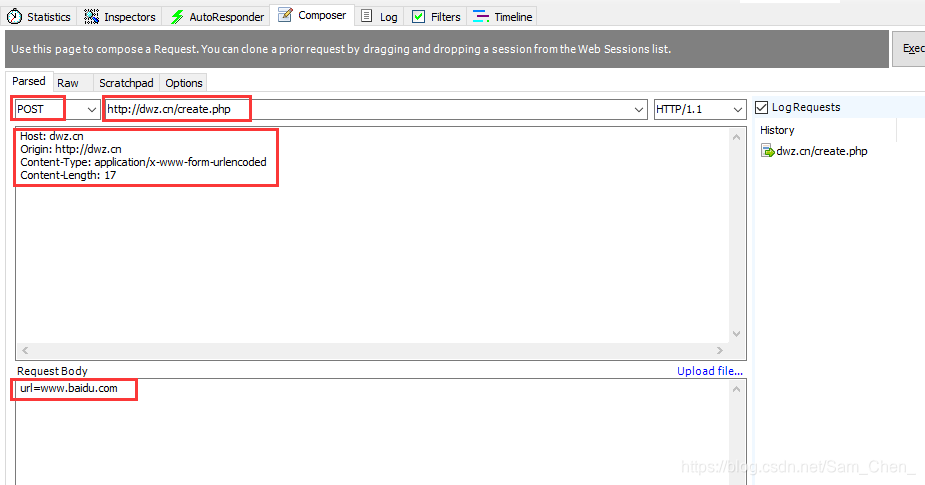Click the Filters green checkmark icon
The width and height of the screenshot is (925, 485).
point(418,17)
